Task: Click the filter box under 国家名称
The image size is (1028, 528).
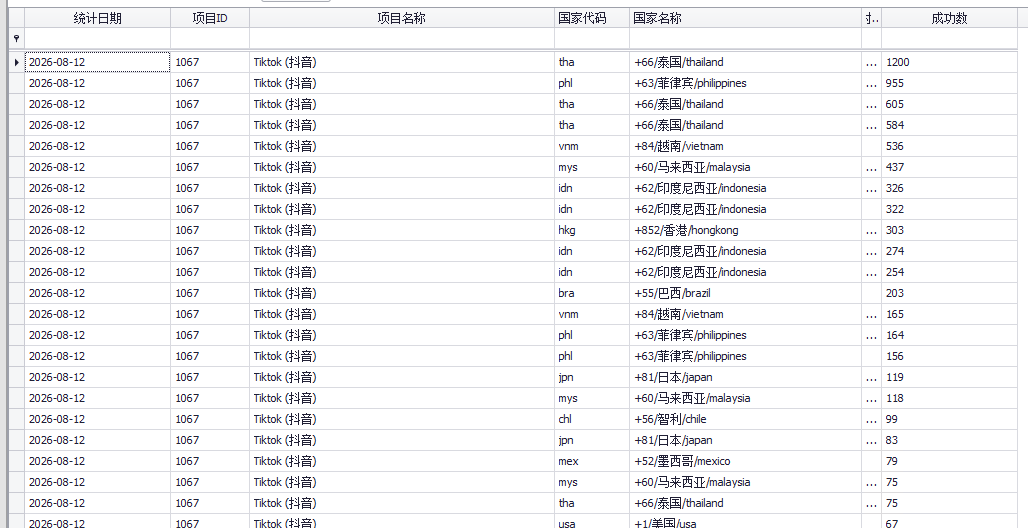Action: pos(745,39)
